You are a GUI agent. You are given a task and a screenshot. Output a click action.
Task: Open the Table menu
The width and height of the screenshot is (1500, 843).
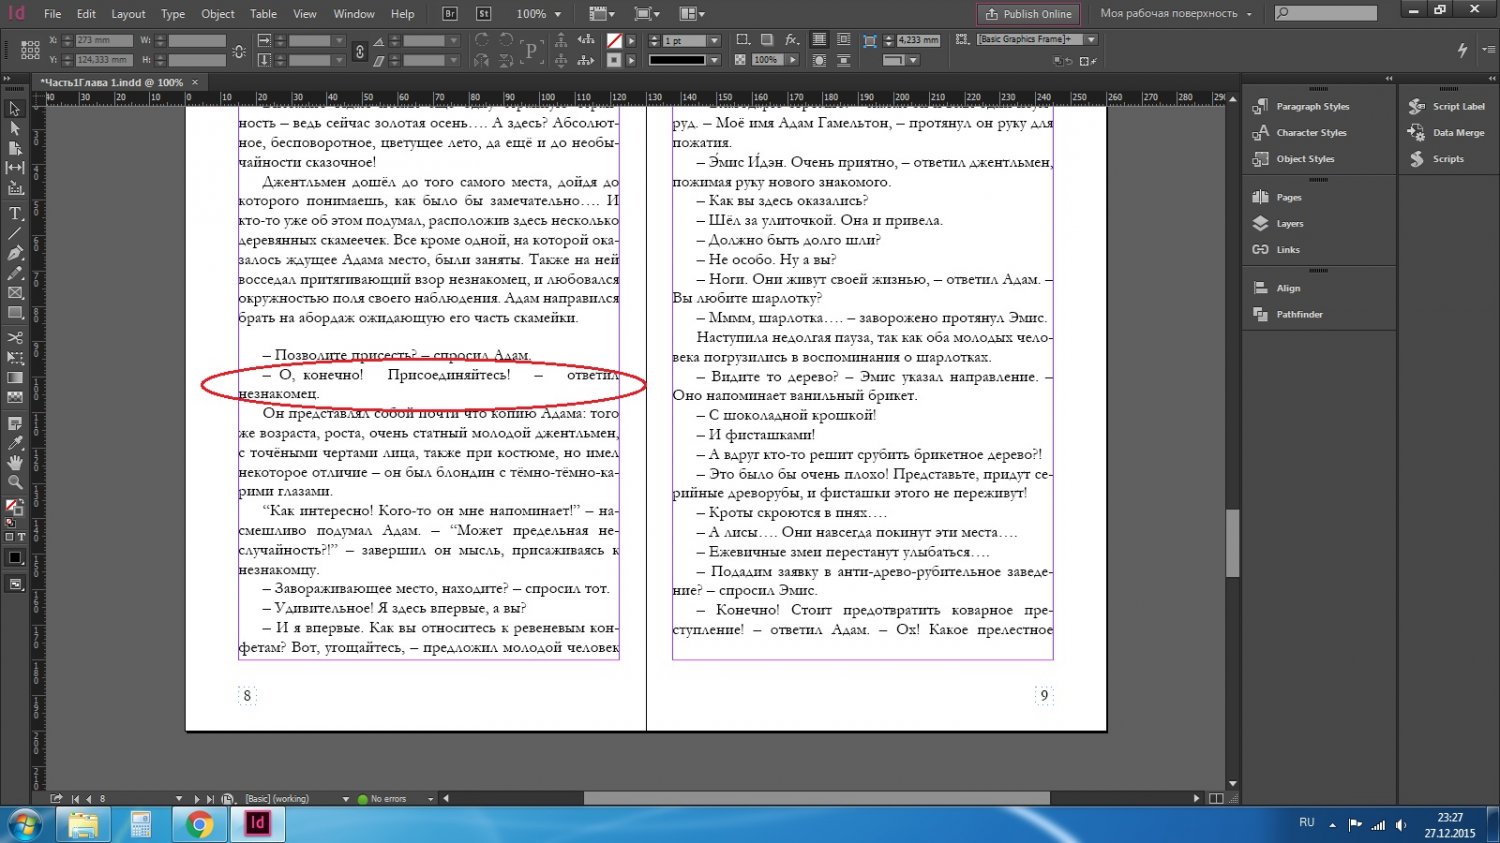[264, 14]
